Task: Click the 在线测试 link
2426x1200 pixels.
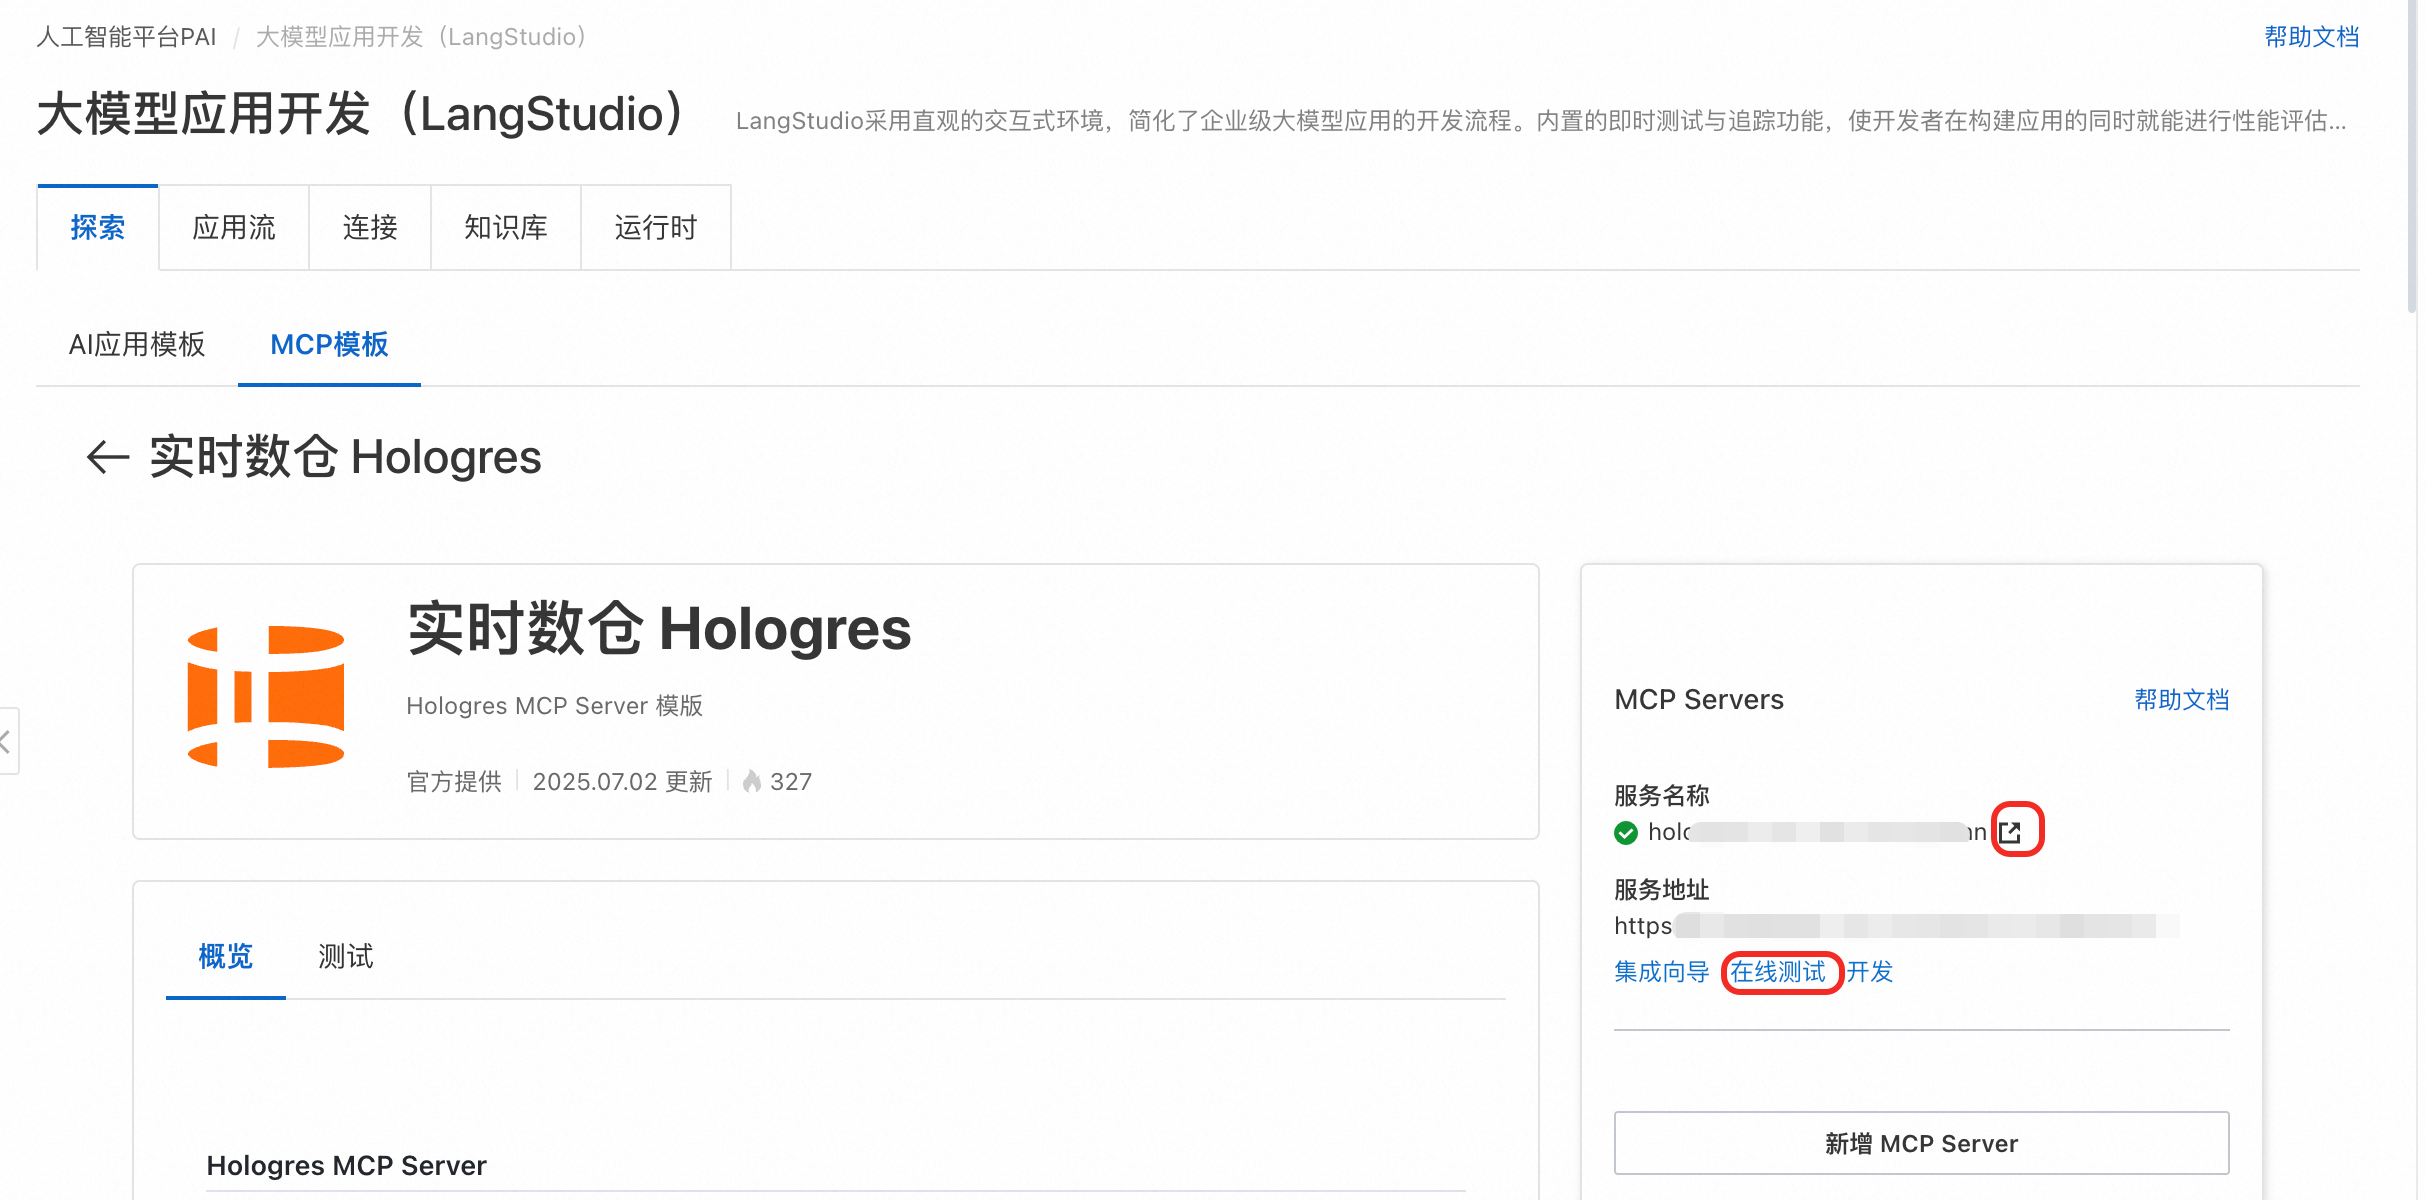Action: (1778, 972)
